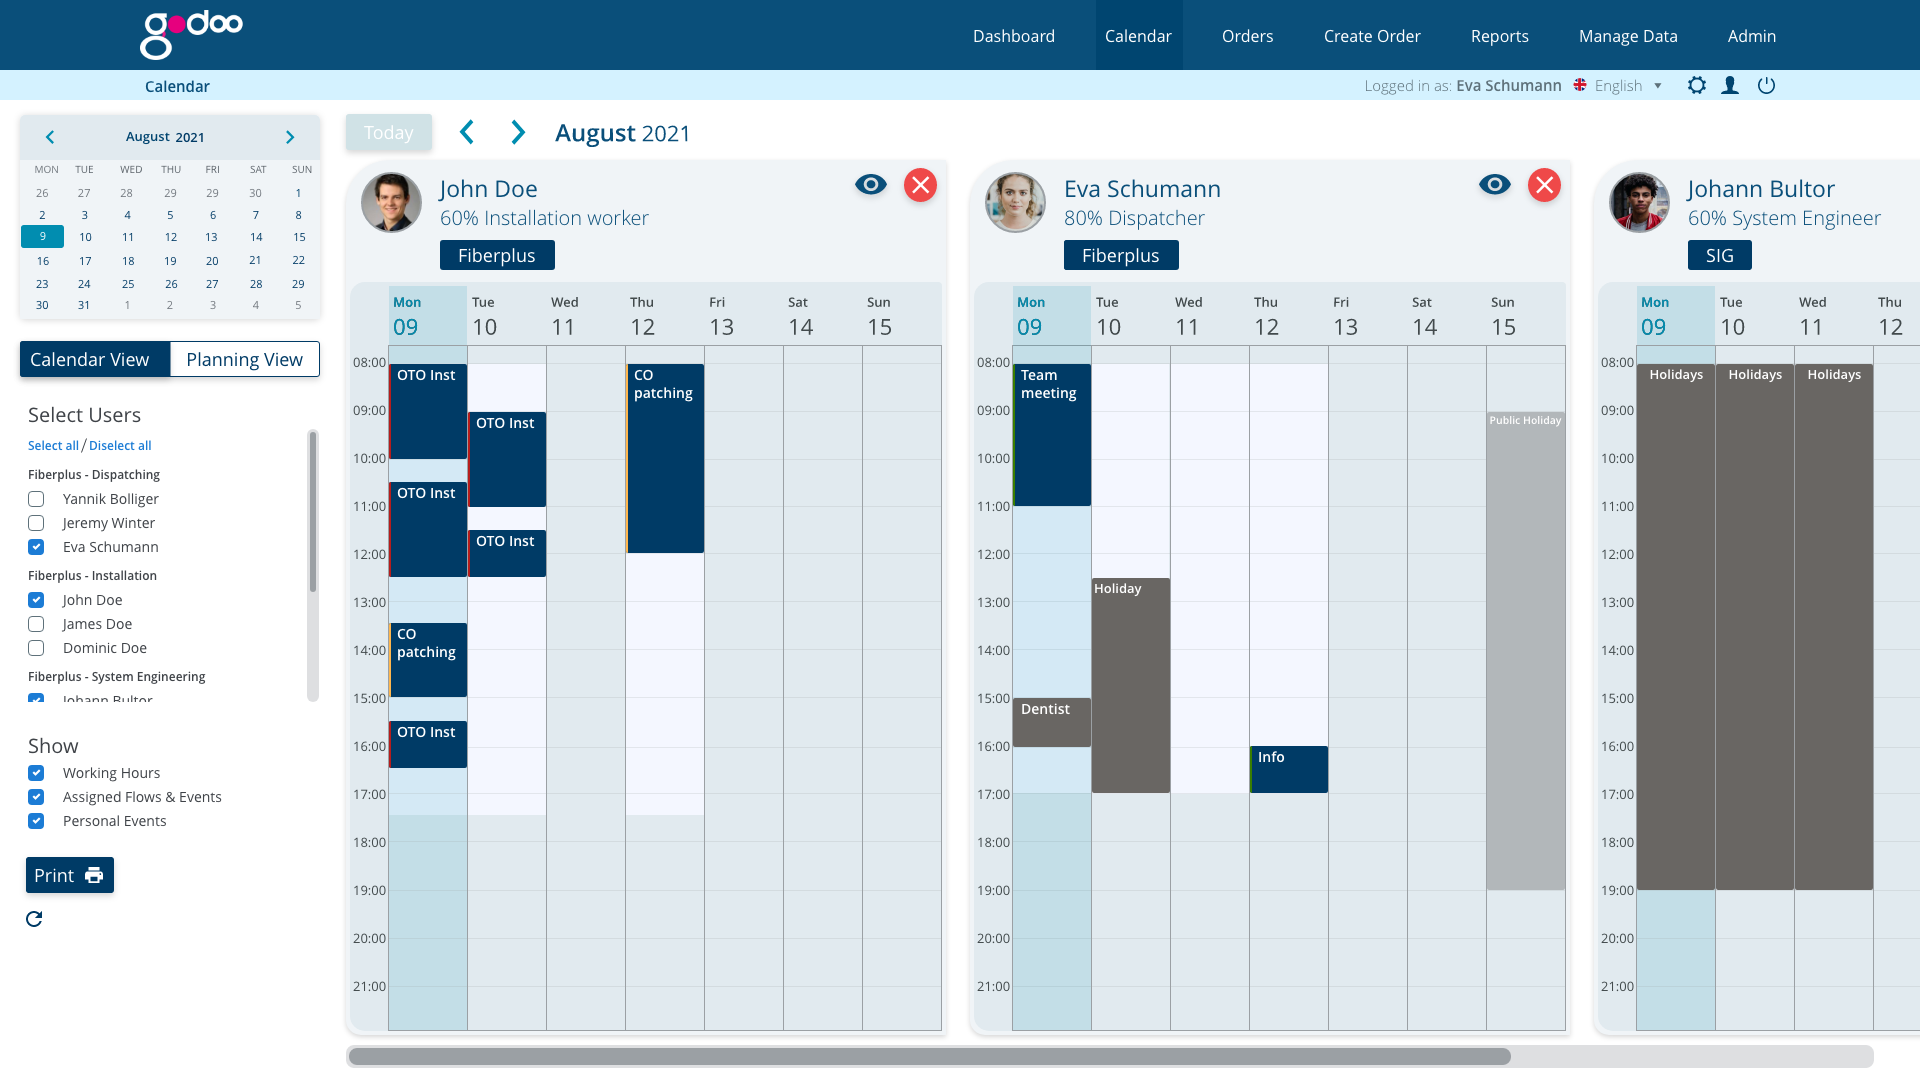This screenshot has width=1920, height=1080.
Task: Open the Dashboard menu
Action: coord(1014,36)
